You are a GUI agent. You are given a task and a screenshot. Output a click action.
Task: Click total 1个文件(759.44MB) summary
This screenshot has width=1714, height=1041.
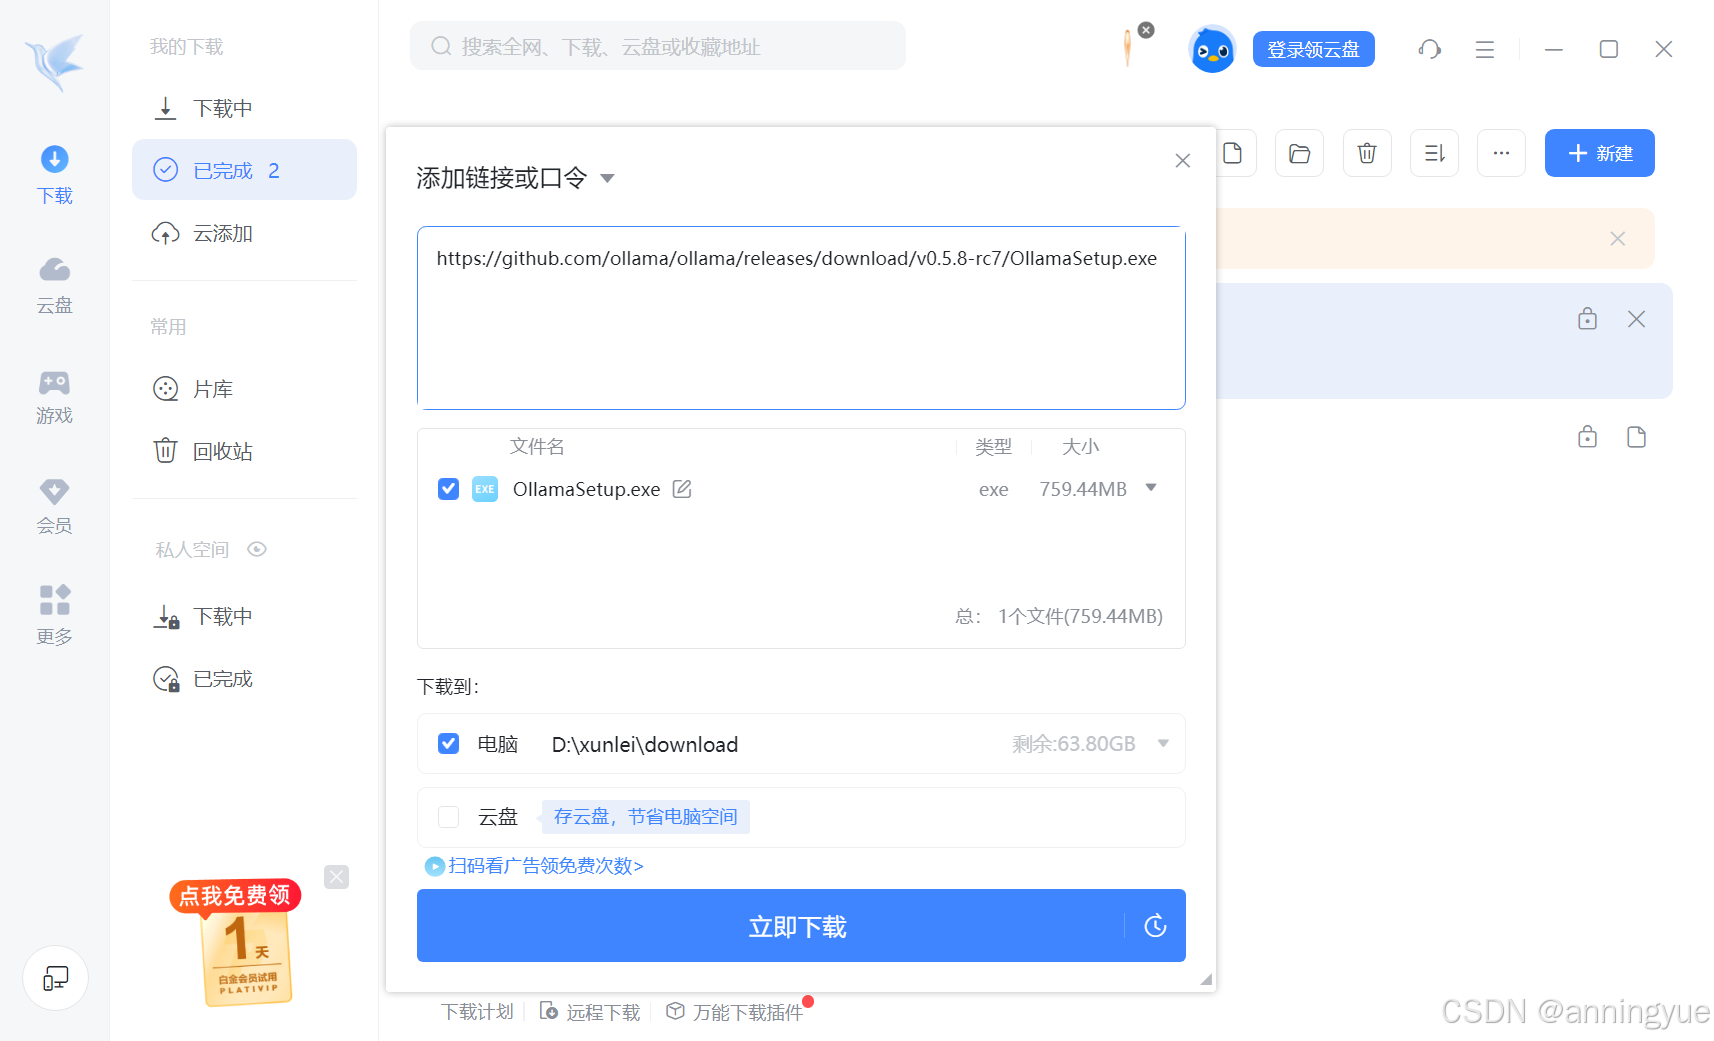tap(1080, 616)
